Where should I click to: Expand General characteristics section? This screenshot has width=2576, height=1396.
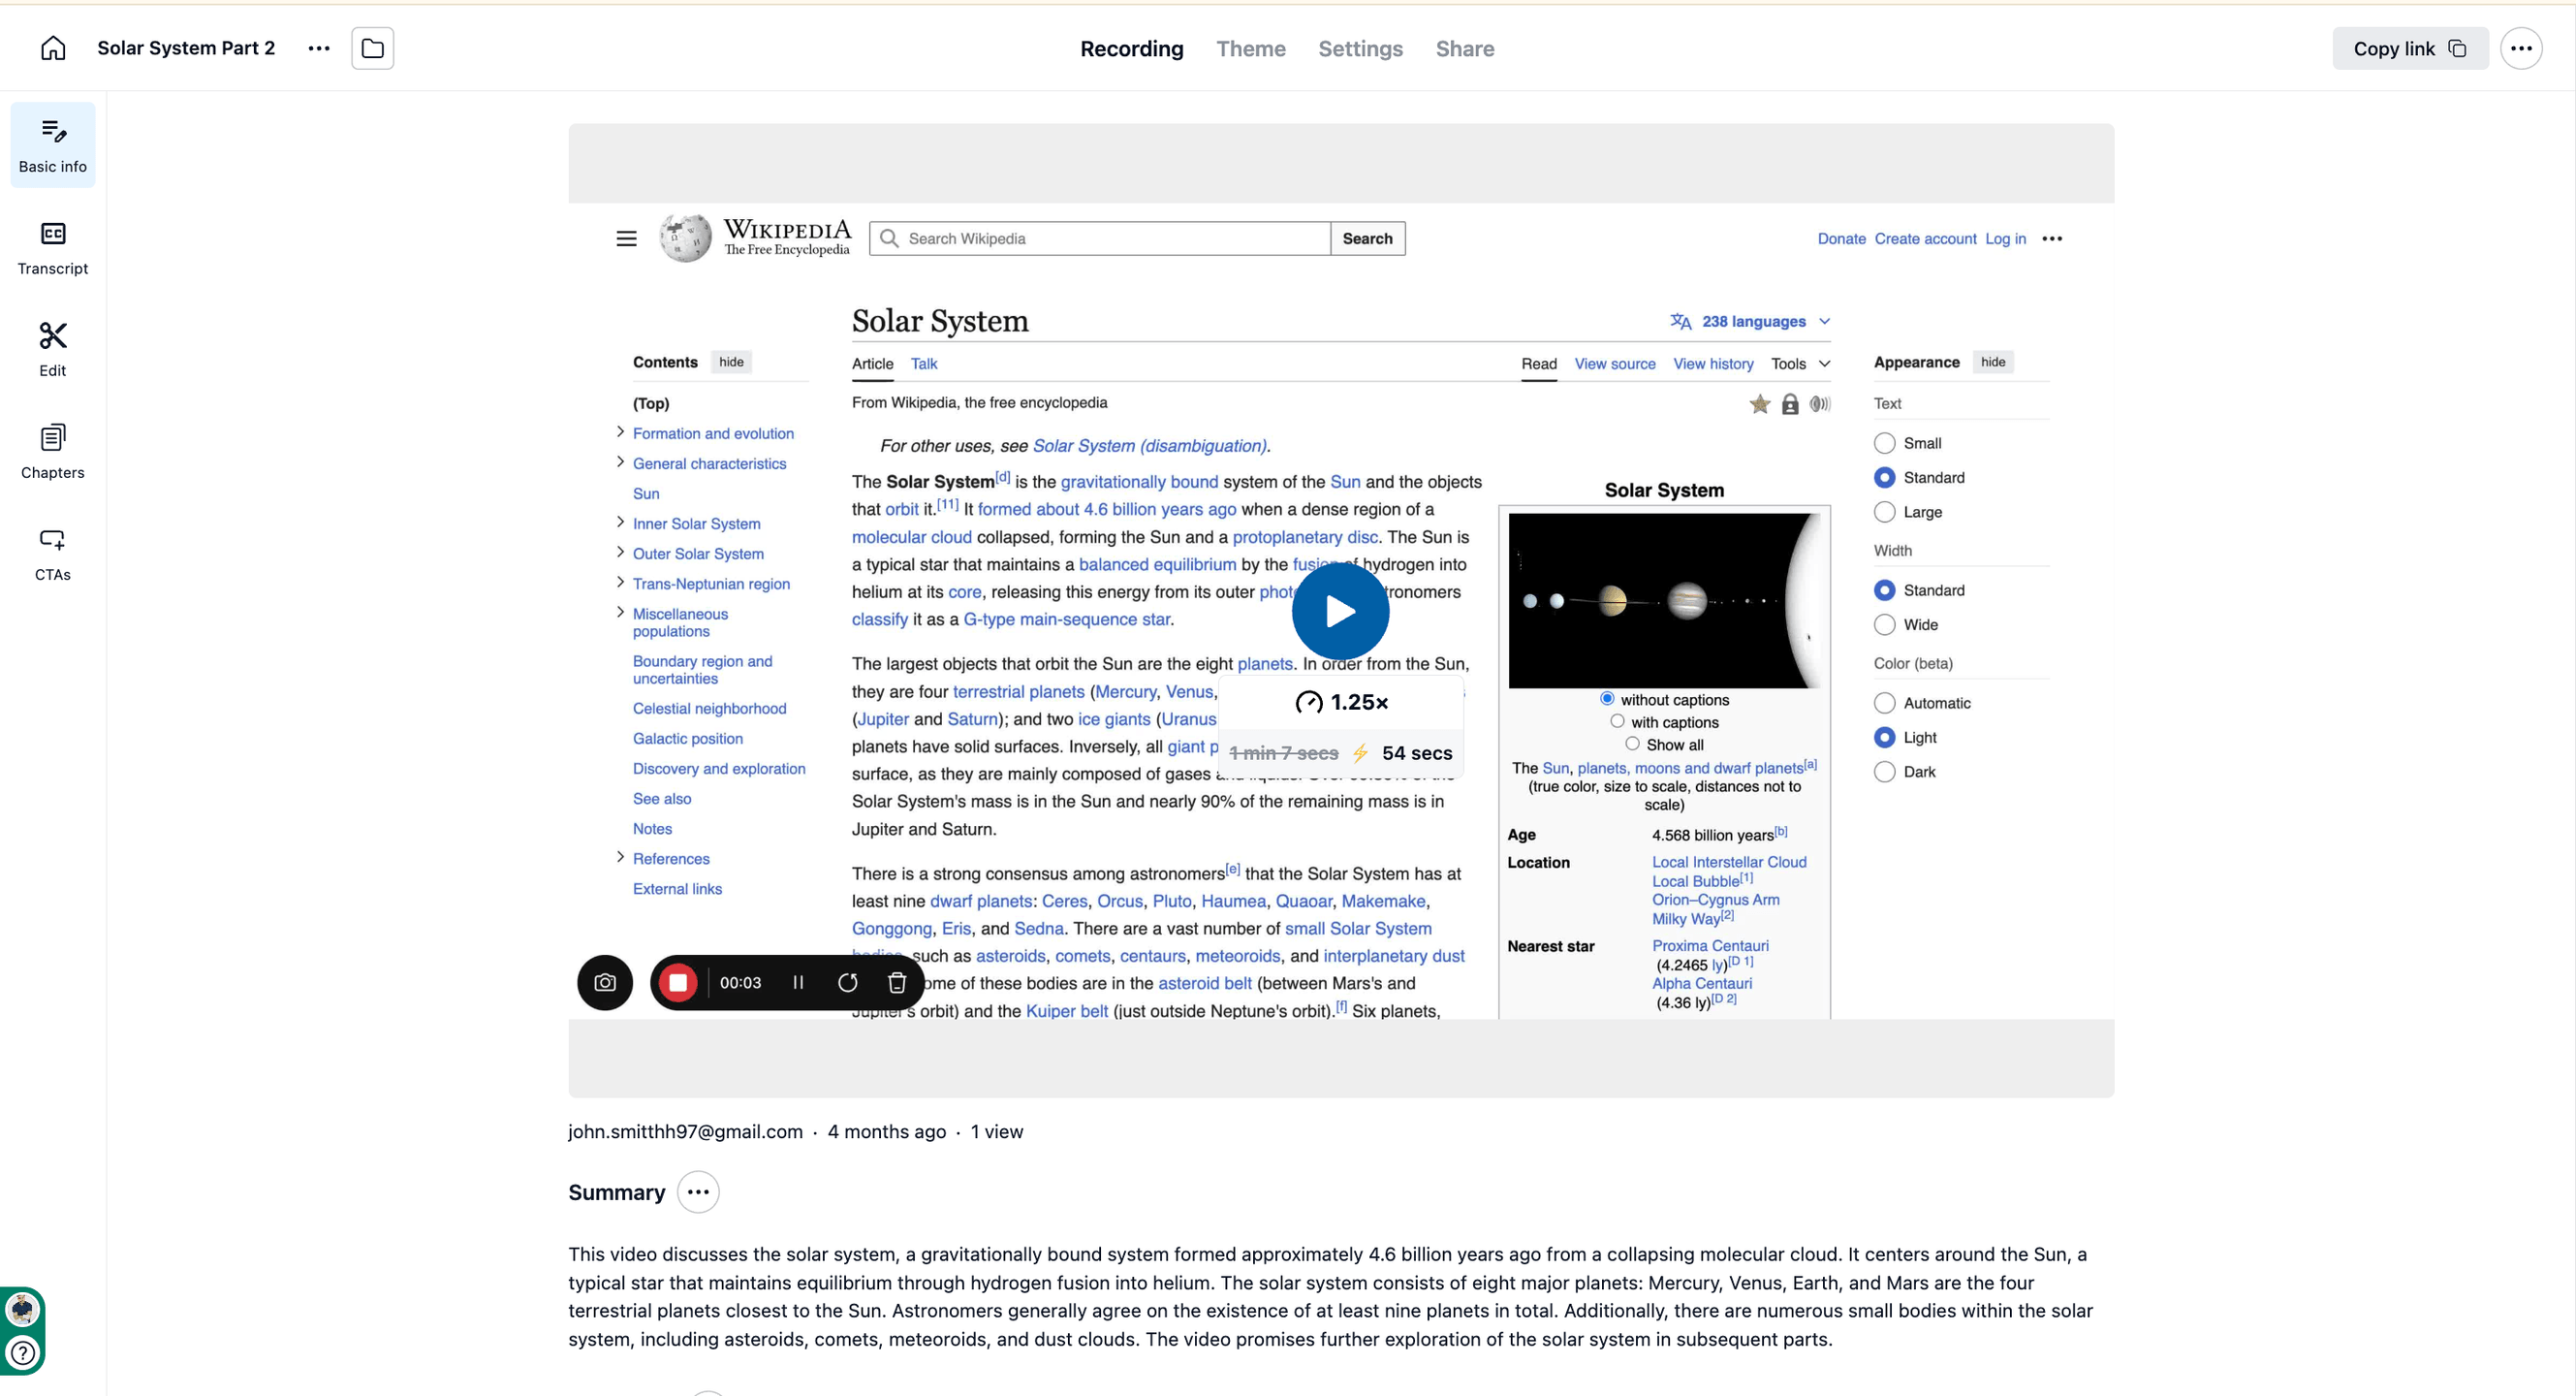pyautogui.click(x=620, y=462)
